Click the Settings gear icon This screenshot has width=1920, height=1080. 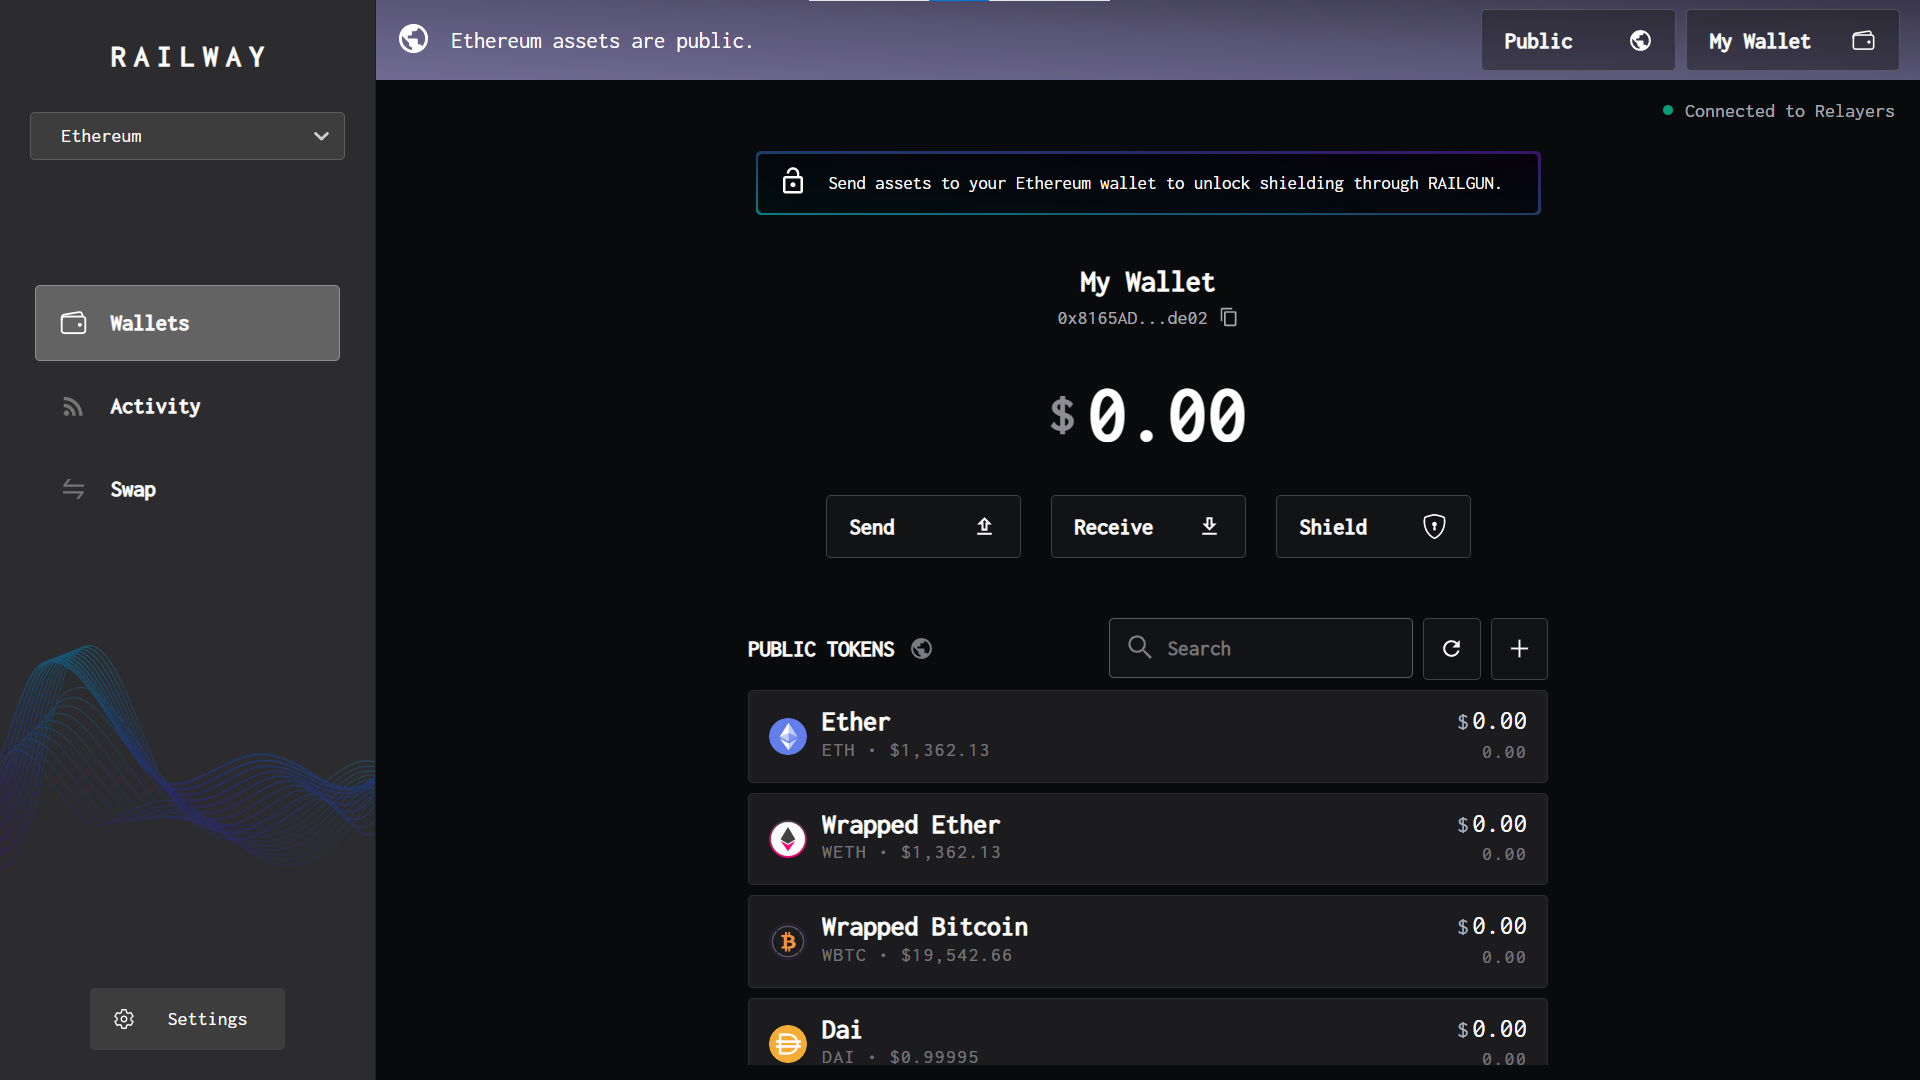(x=124, y=1019)
